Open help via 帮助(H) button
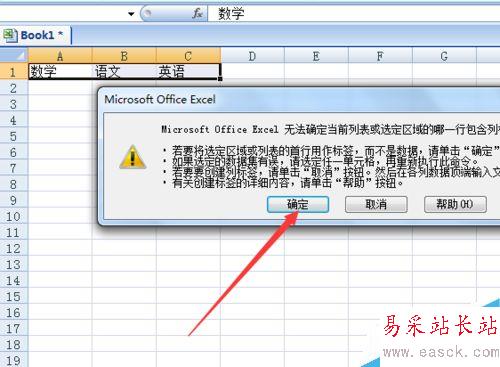Image resolution: width=500 pixels, height=367 pixels. (x=455, y=204)
